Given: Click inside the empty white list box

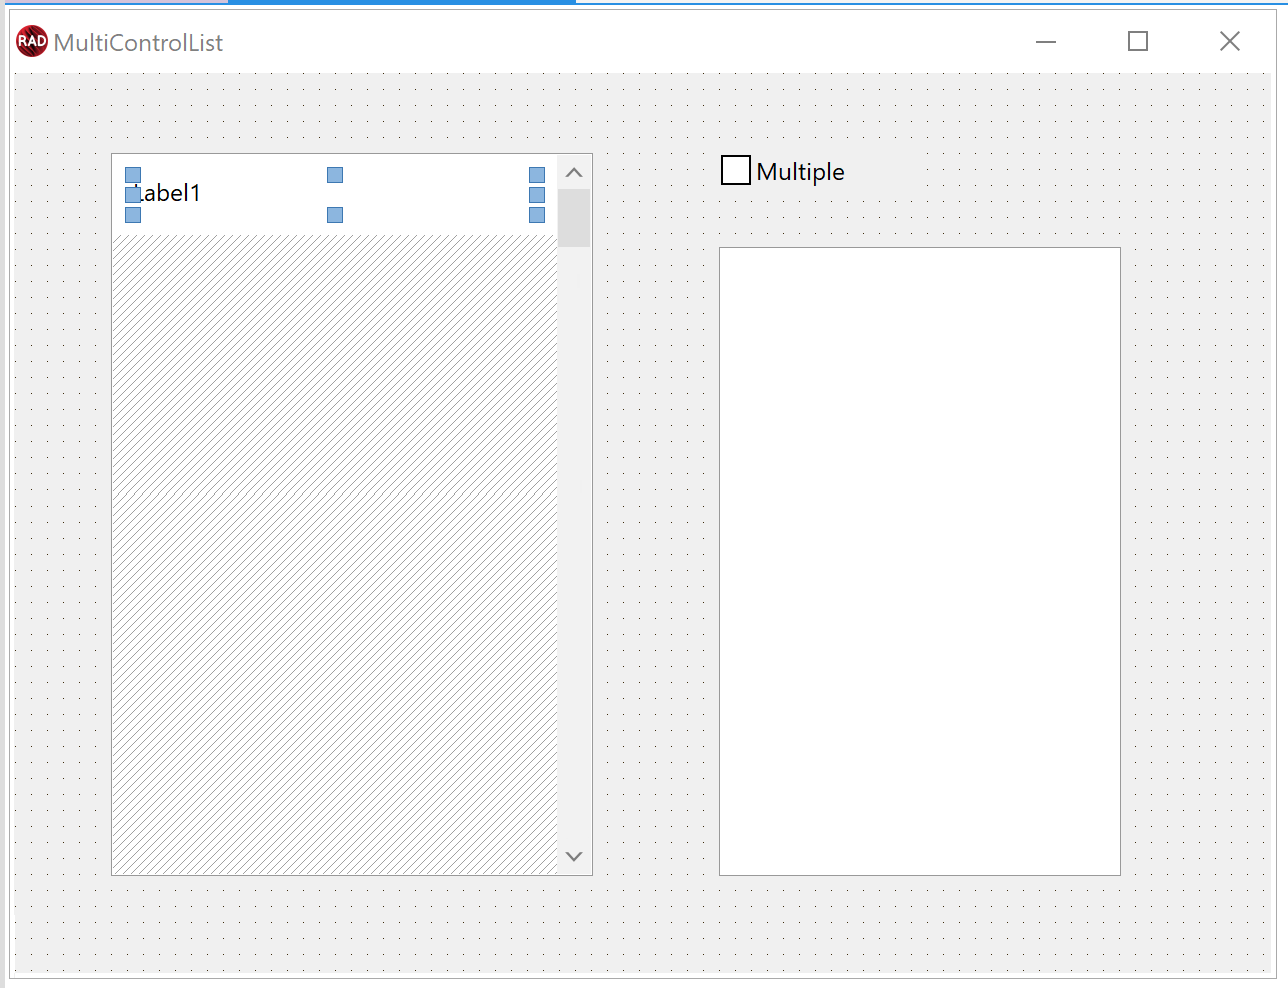Looking at the screenshot, I should (x=920, y=561).
